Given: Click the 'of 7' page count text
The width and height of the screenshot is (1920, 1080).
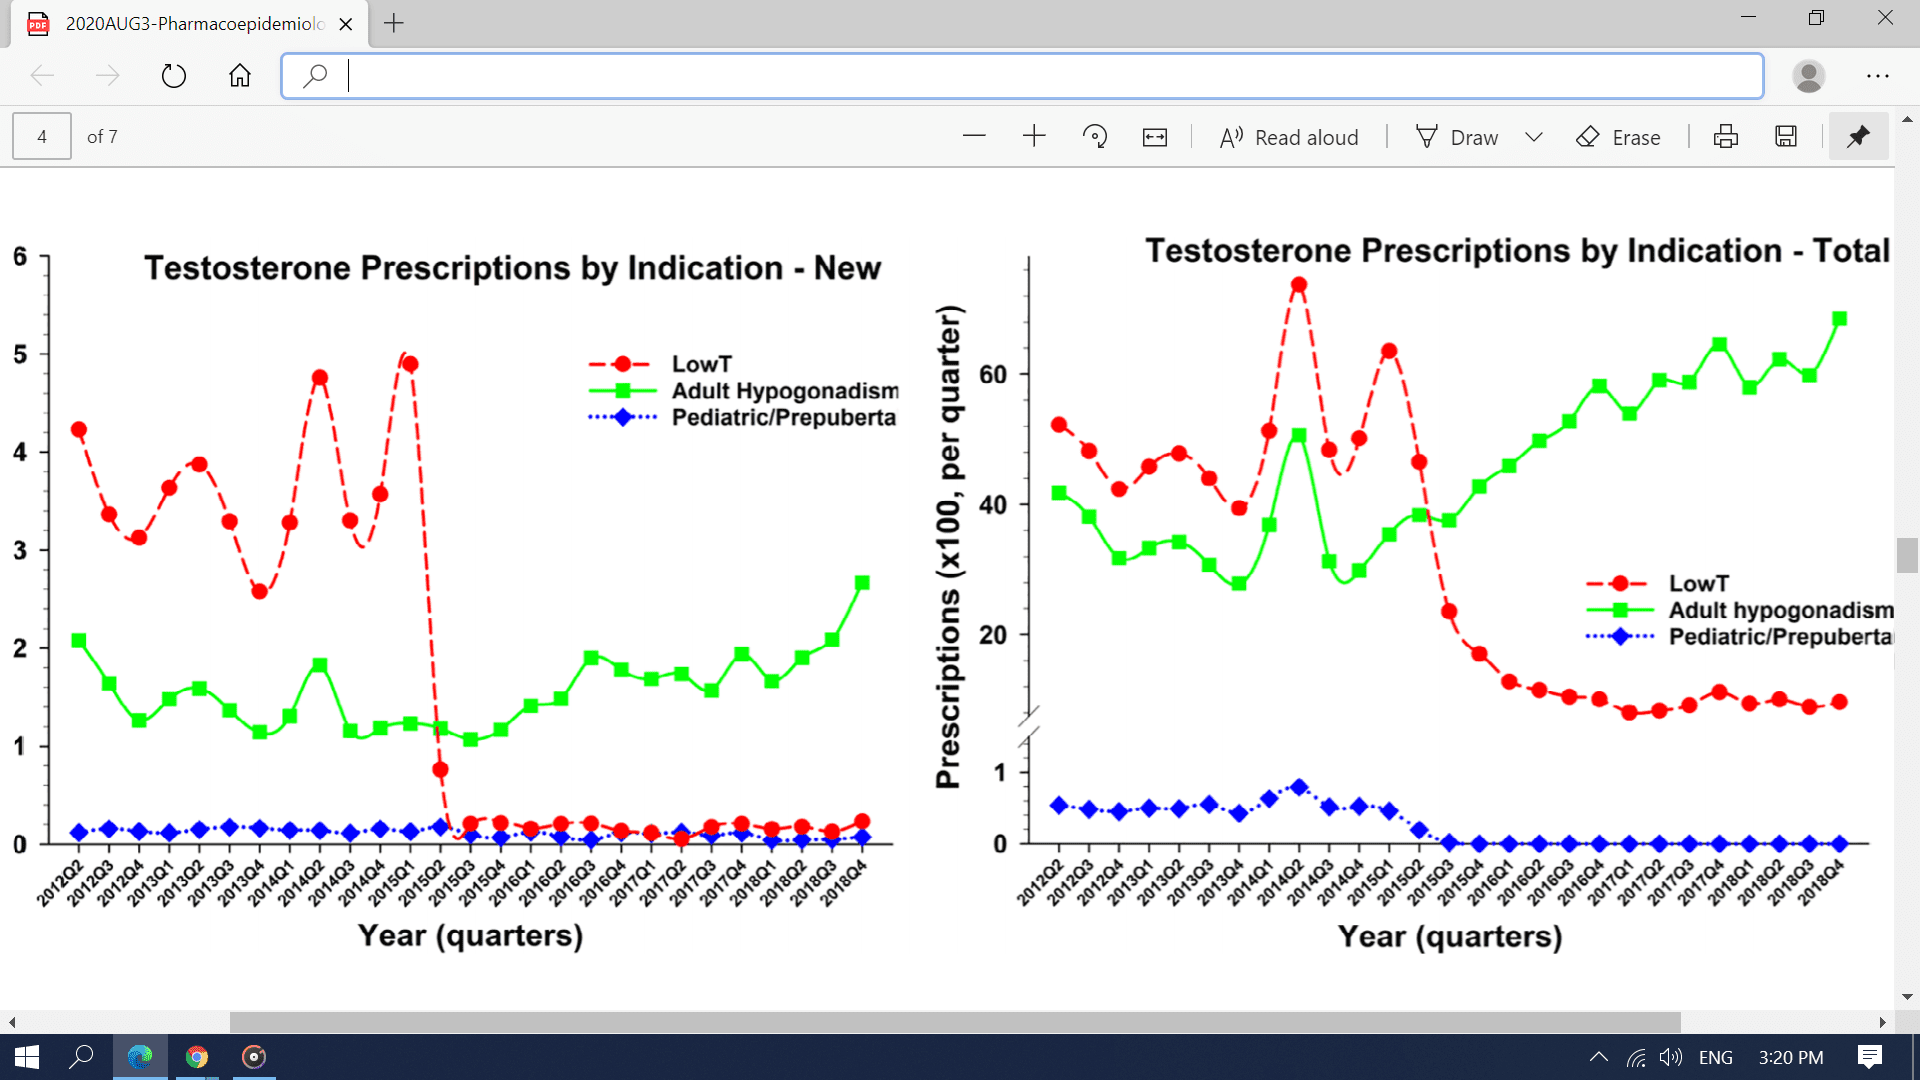Looking at the screenshot, I should 102,137.
